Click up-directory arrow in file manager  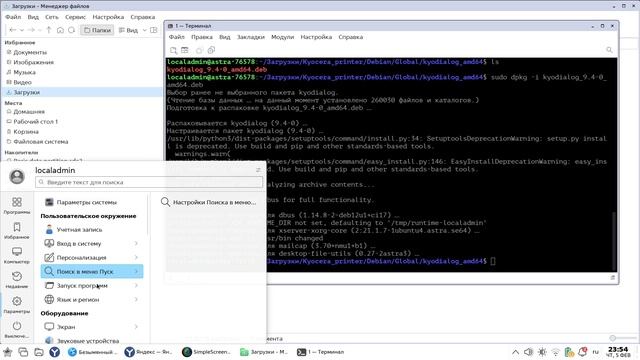pos(49,30)
